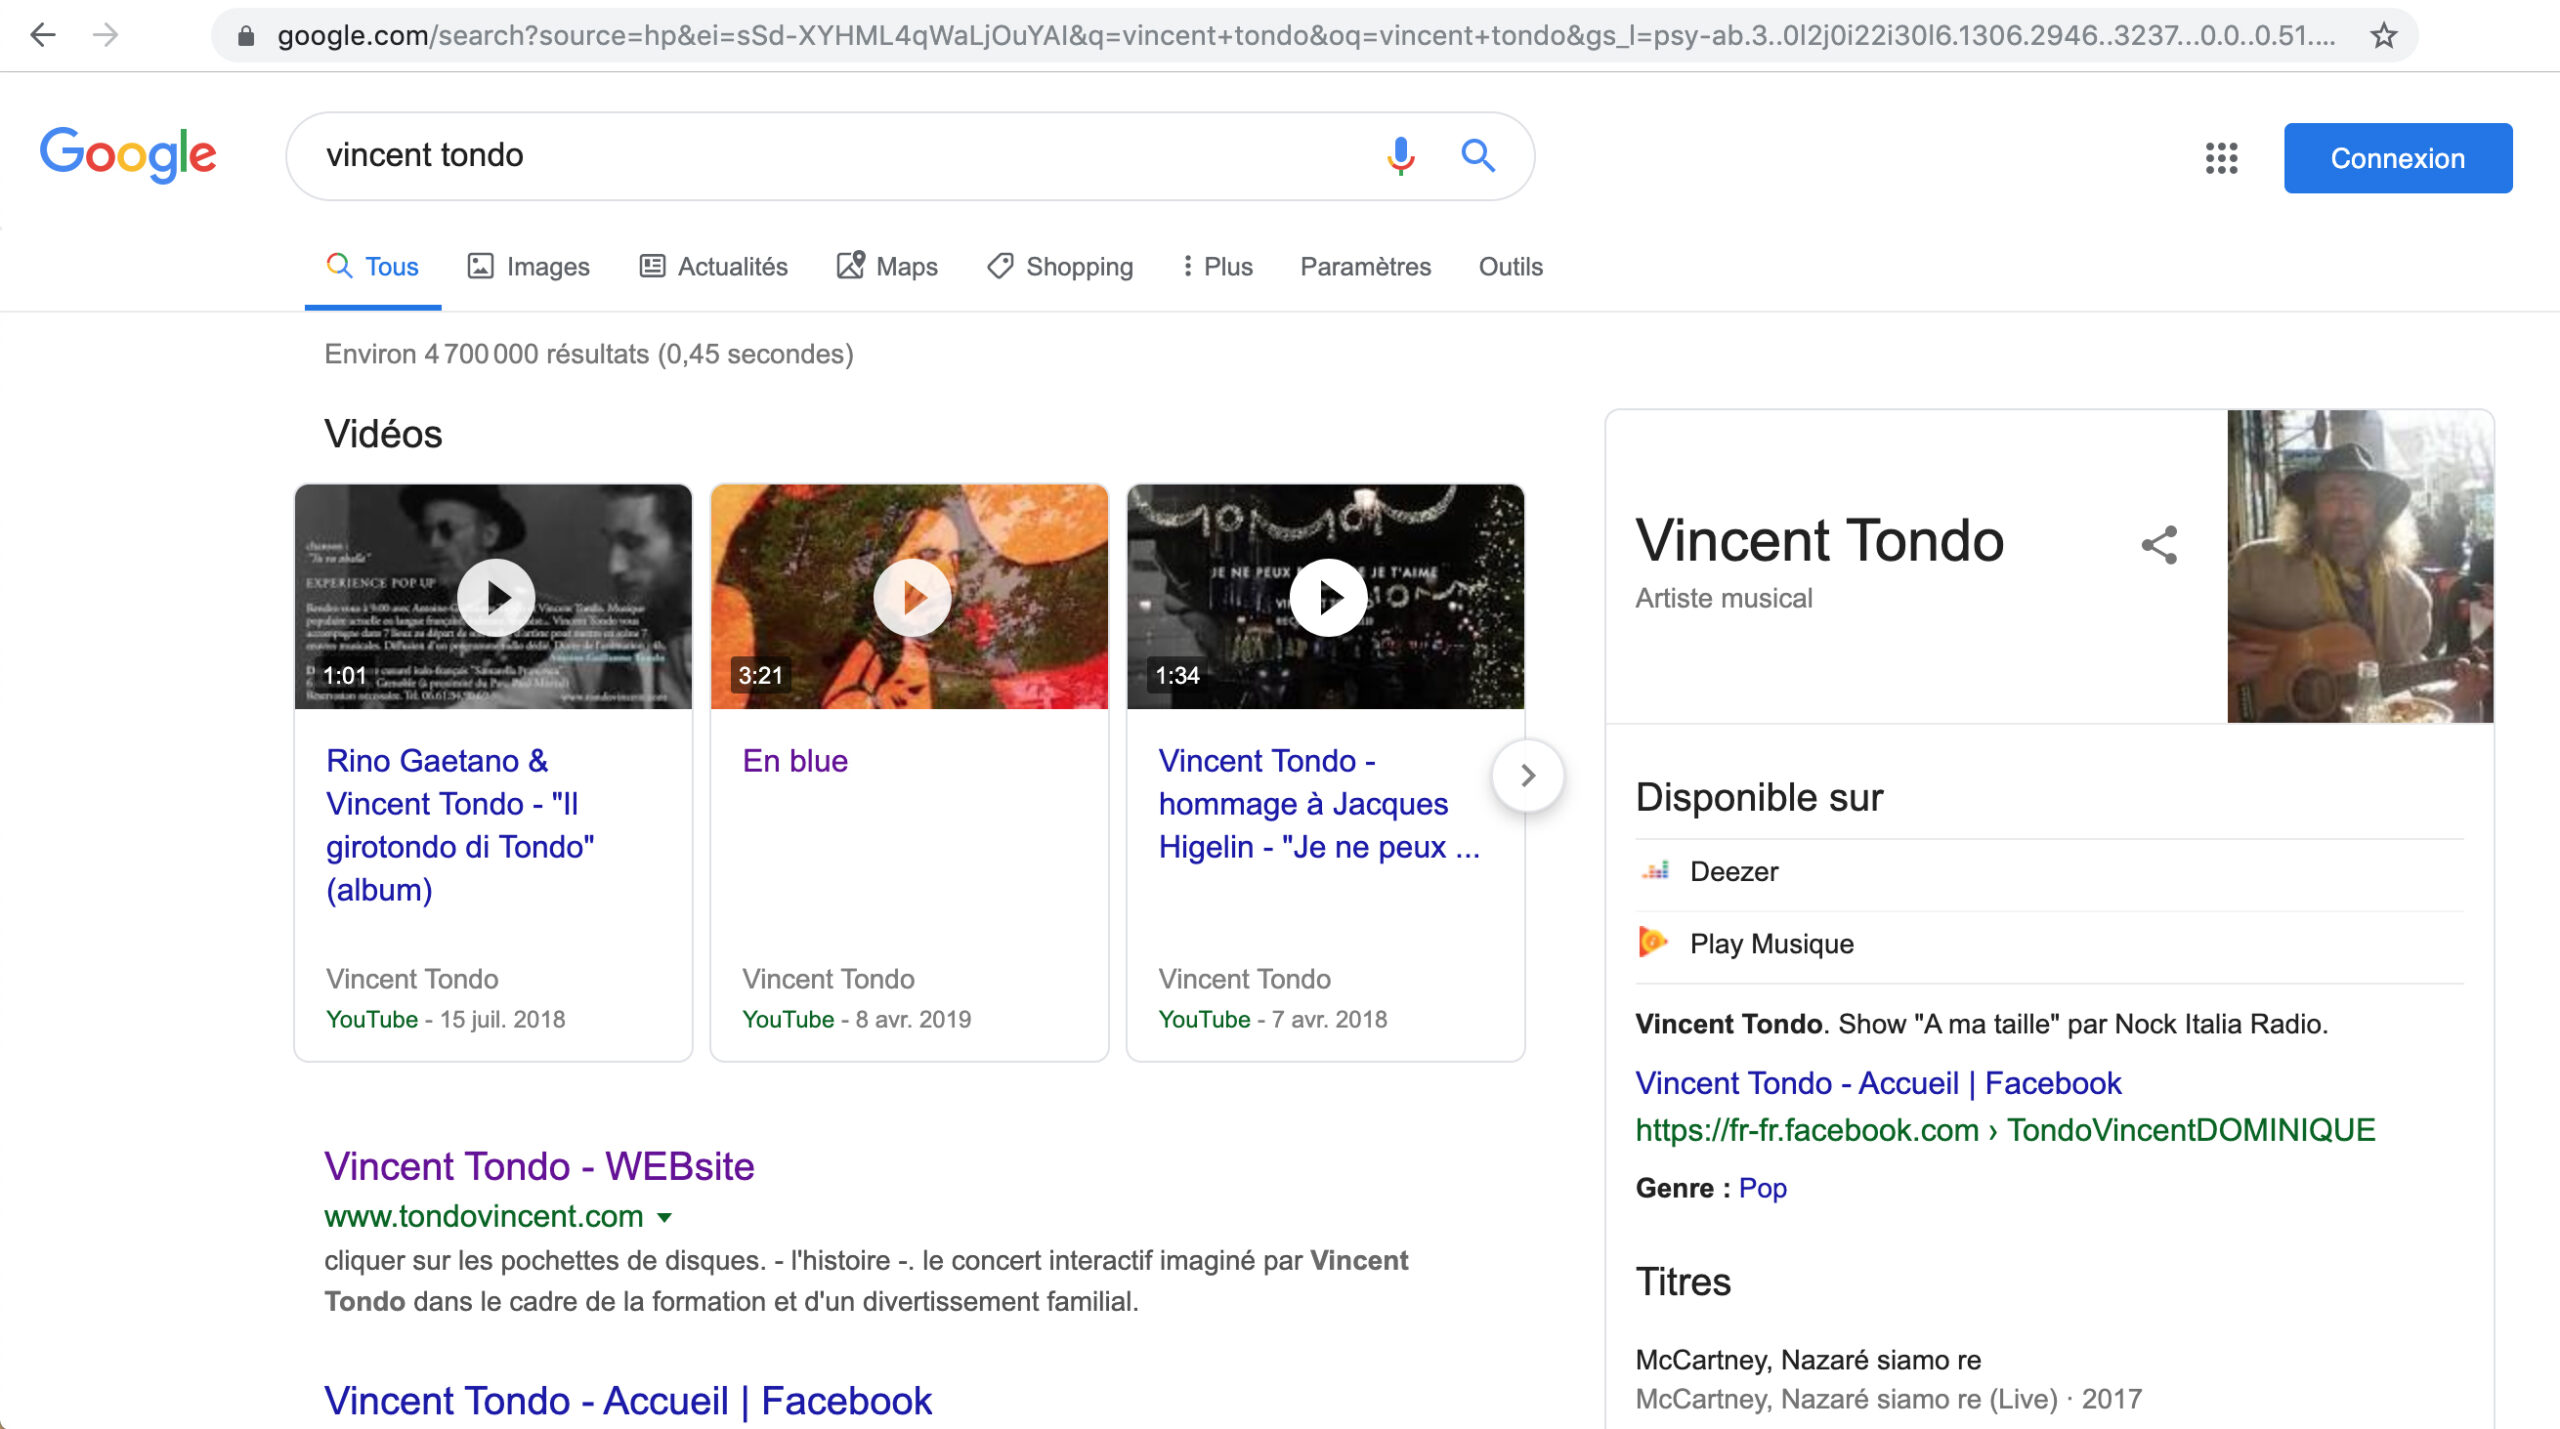Click the Google logo
Viewport: 2560px width, 1429px height.
tap(128, 155)
